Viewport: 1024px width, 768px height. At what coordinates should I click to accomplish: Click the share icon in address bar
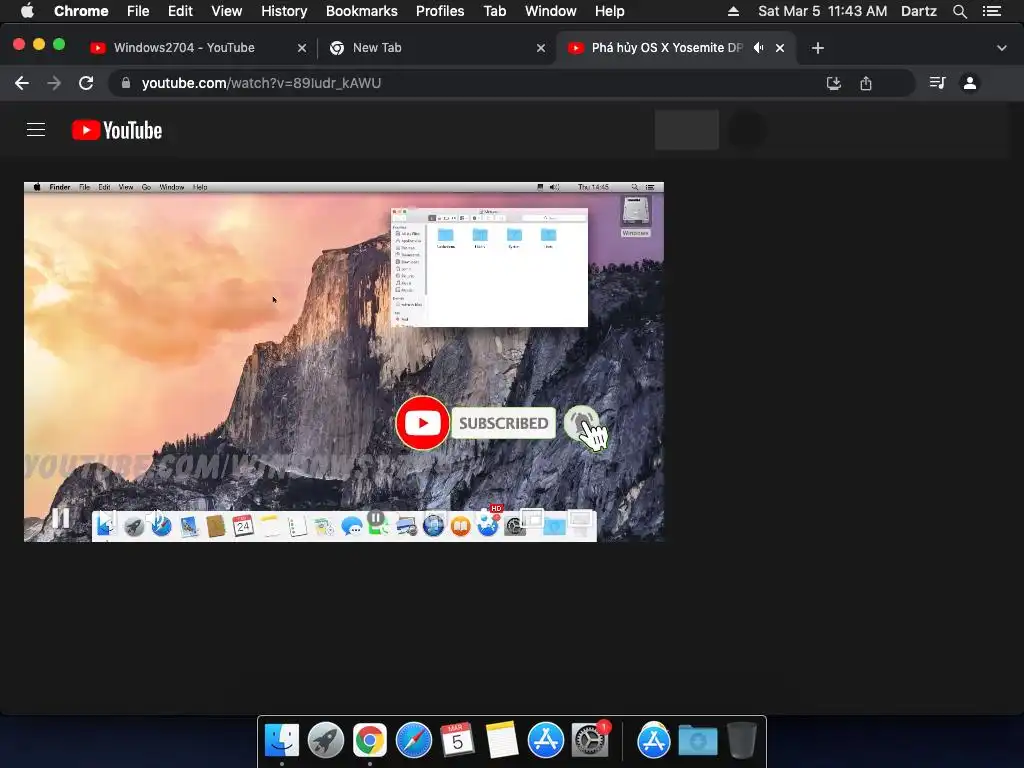[866, 83]
